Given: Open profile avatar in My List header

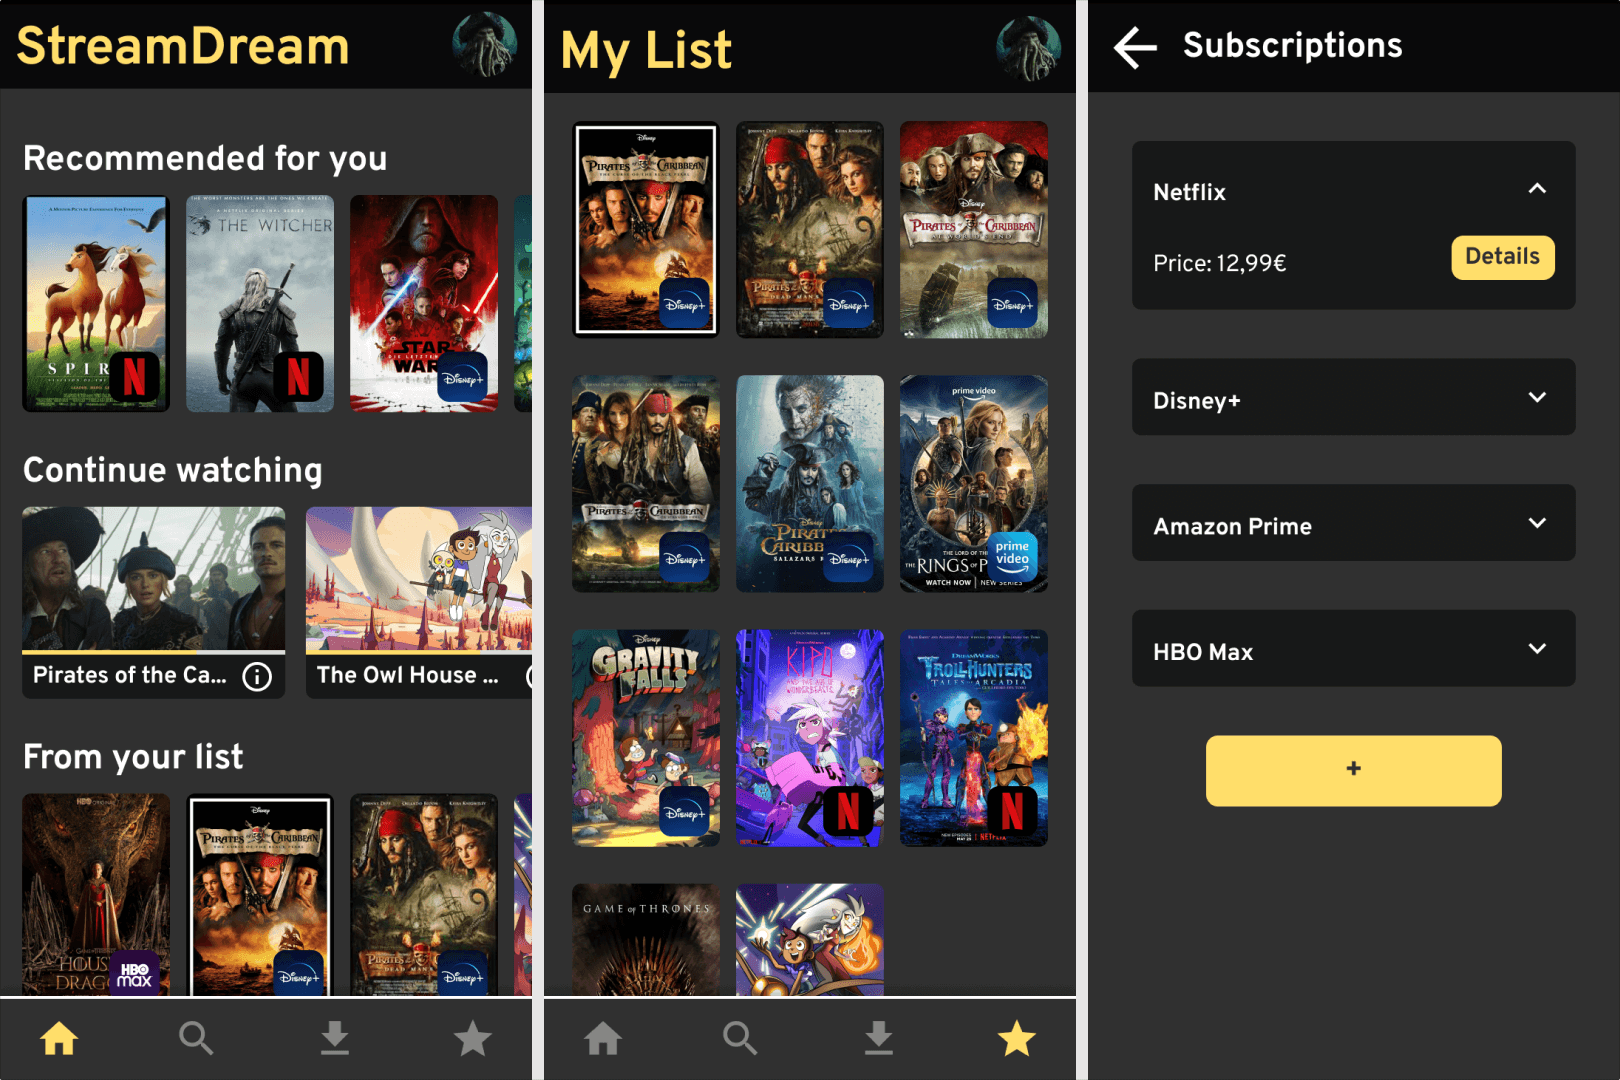Looking at the screenshot, I should click(x=1028, y=48).
